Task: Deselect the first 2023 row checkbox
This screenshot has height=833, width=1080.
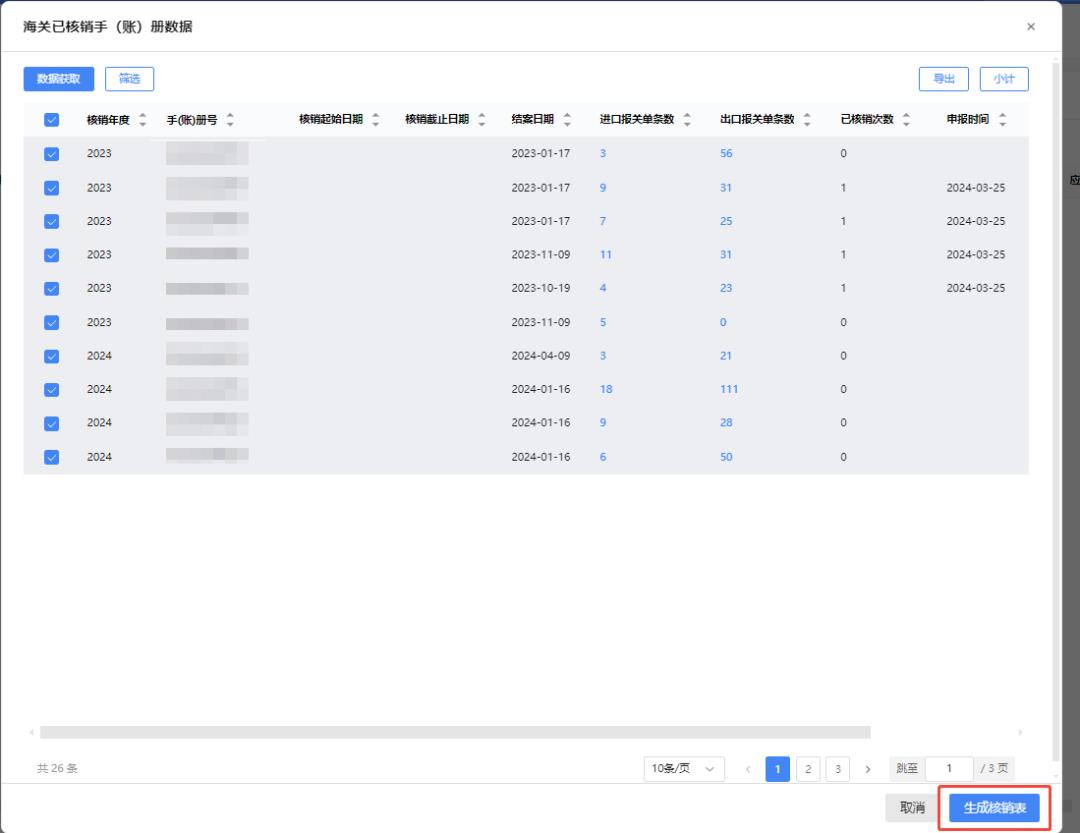Action: (x=52, y=154)
